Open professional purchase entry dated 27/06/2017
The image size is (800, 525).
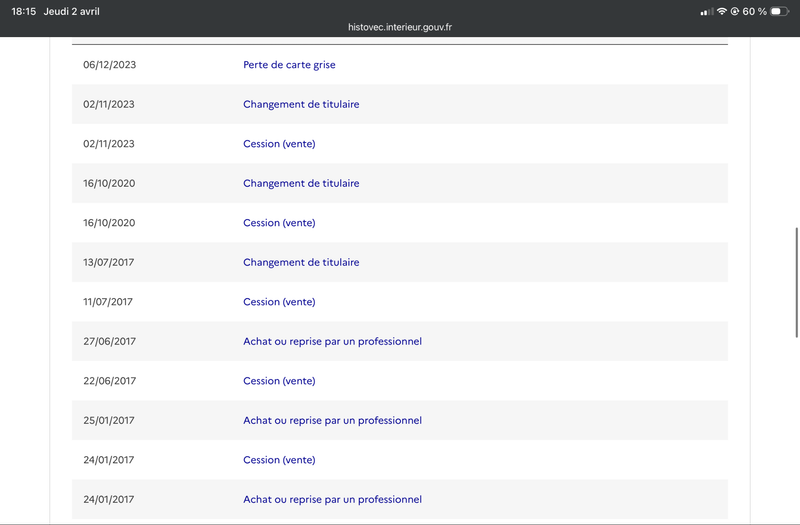click(x=332, y=341)
